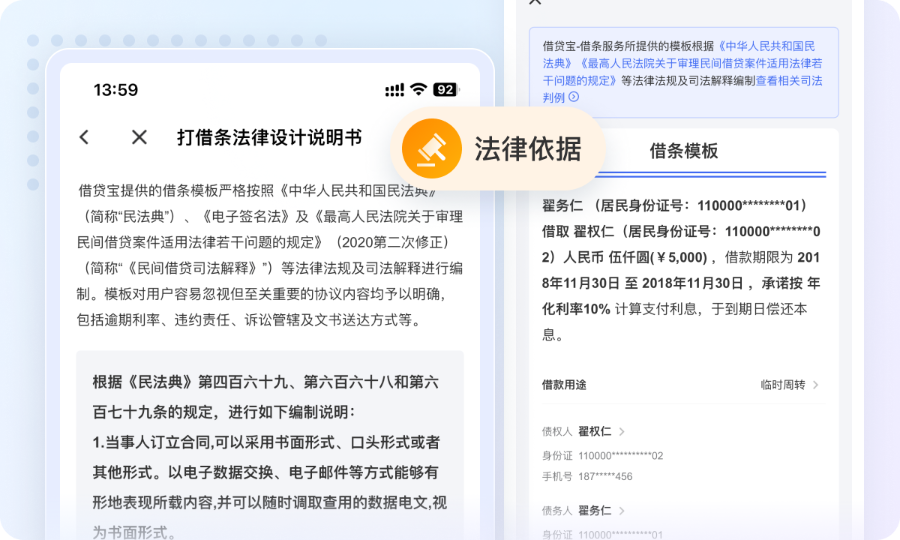Select the 借条模板 tab

684,152
